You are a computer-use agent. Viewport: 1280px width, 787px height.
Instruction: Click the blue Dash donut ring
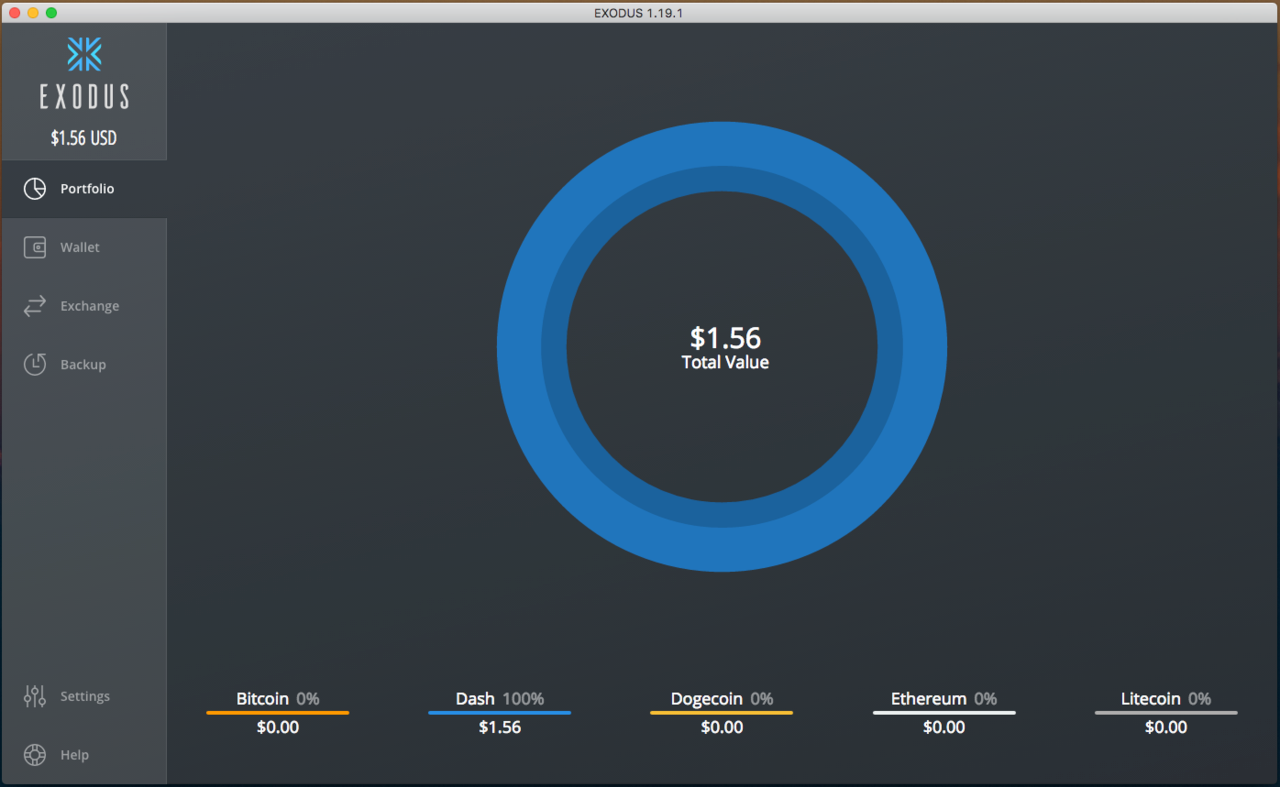pyautogui.click(x=722, y=143)
